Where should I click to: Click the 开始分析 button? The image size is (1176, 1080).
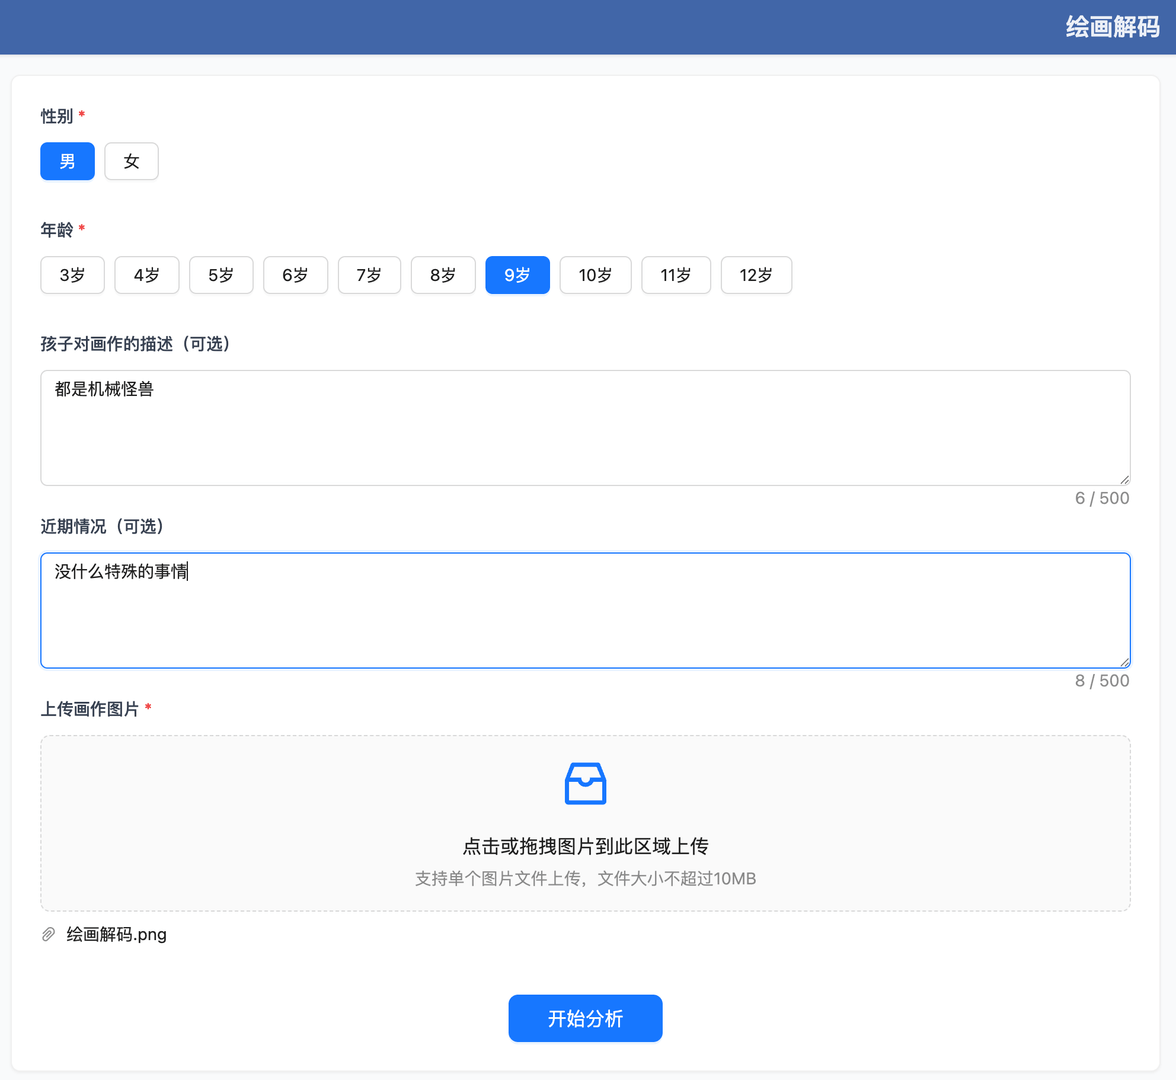tap(585, 1018)
